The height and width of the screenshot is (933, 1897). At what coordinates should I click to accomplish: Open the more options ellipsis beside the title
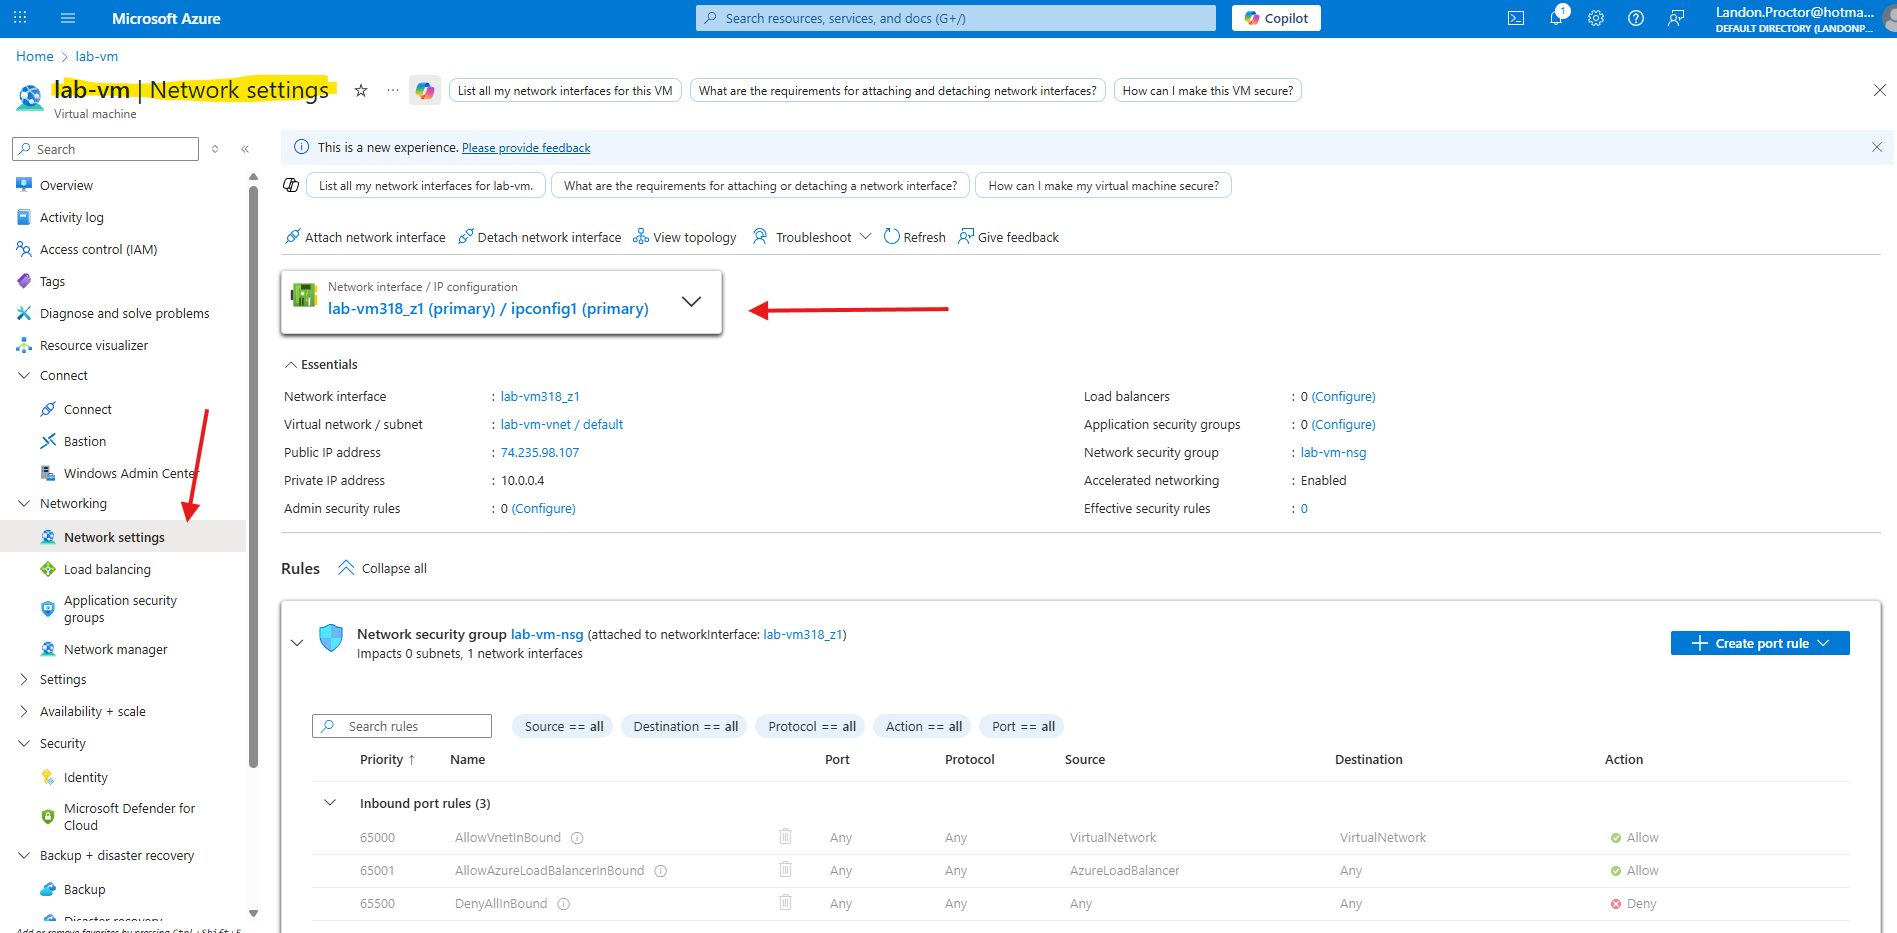[x=393, y=90]
